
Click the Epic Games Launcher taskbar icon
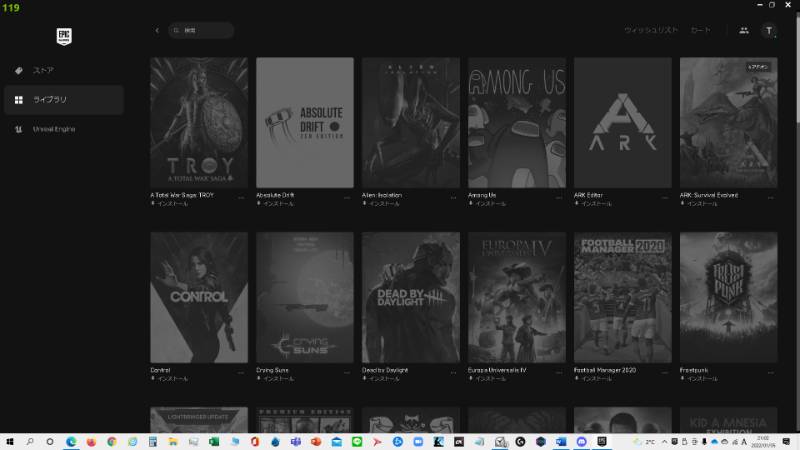coord(602,442)
